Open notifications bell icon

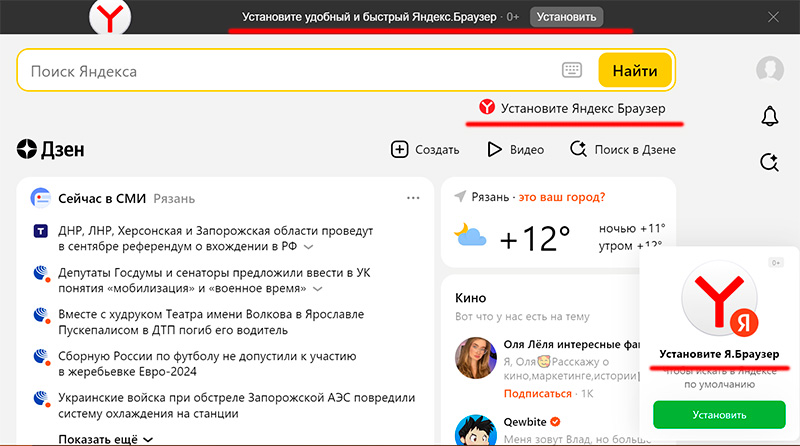coord(769,116)
